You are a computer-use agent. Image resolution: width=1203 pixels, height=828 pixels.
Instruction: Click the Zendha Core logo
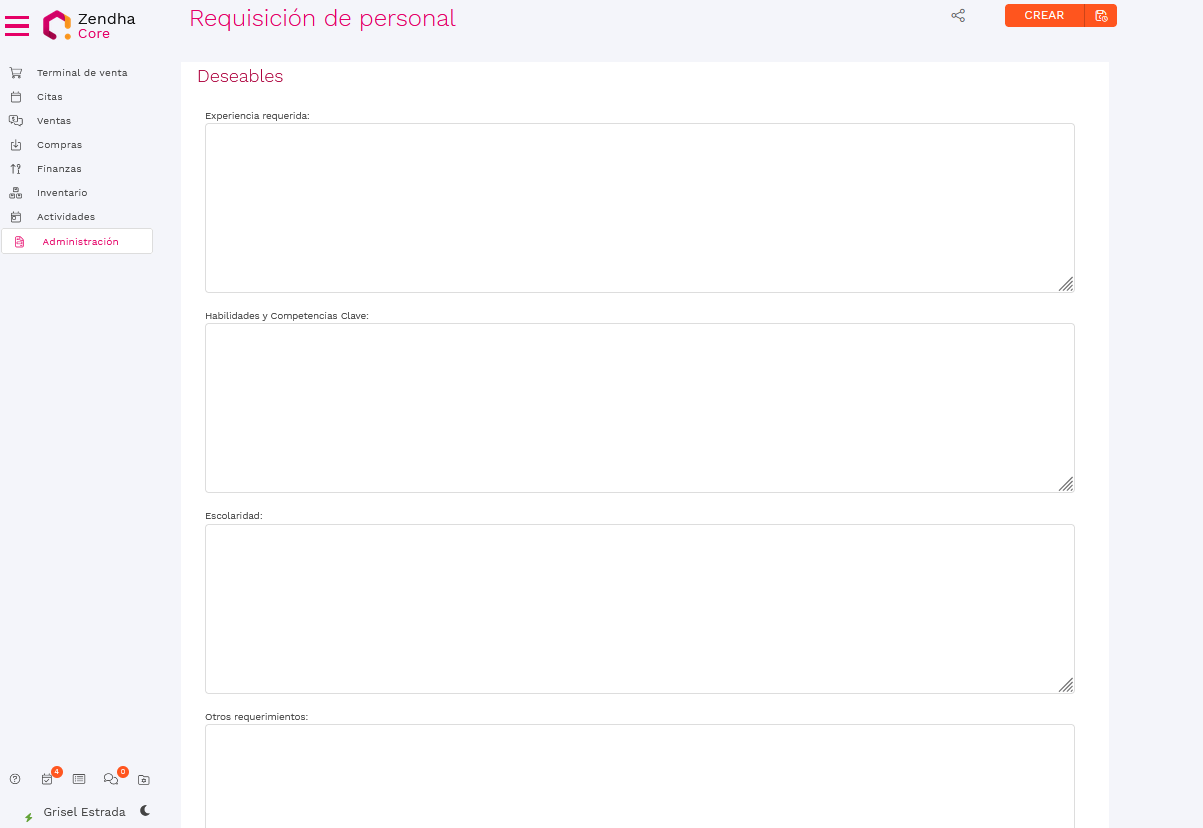pyautogui.click(x=88, y=26)
